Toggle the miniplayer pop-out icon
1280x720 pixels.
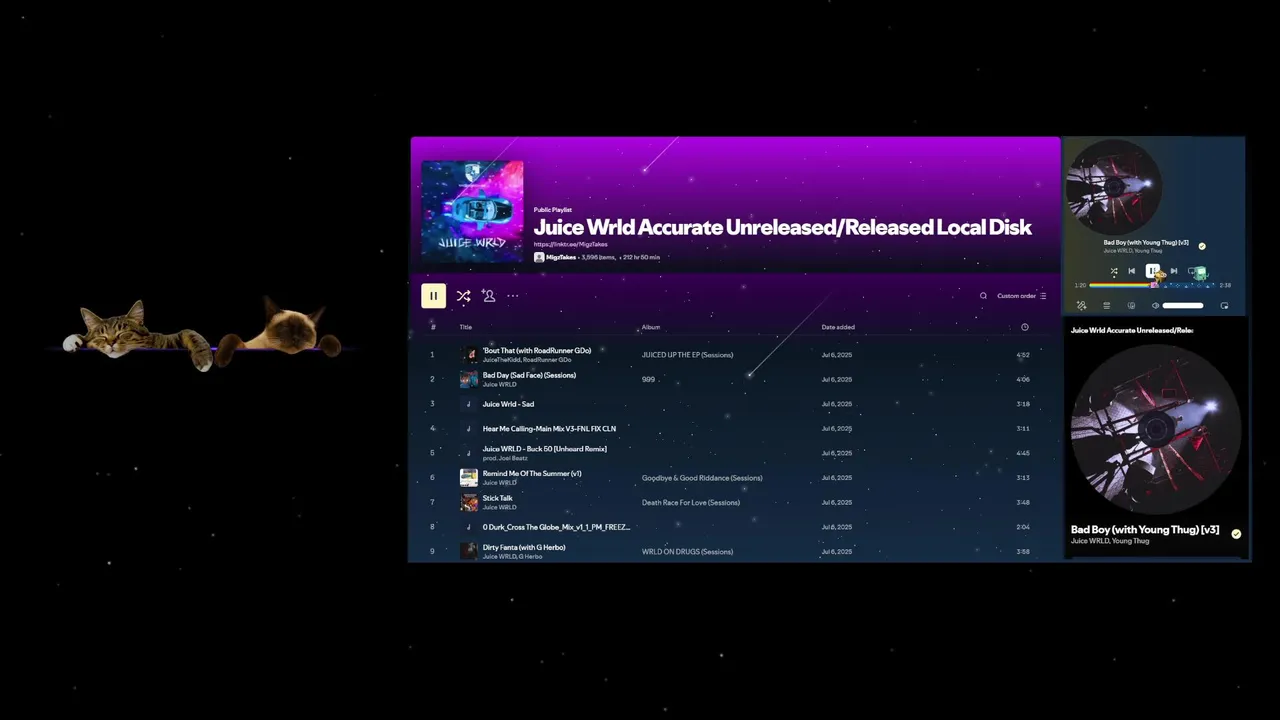point(1224,306)
